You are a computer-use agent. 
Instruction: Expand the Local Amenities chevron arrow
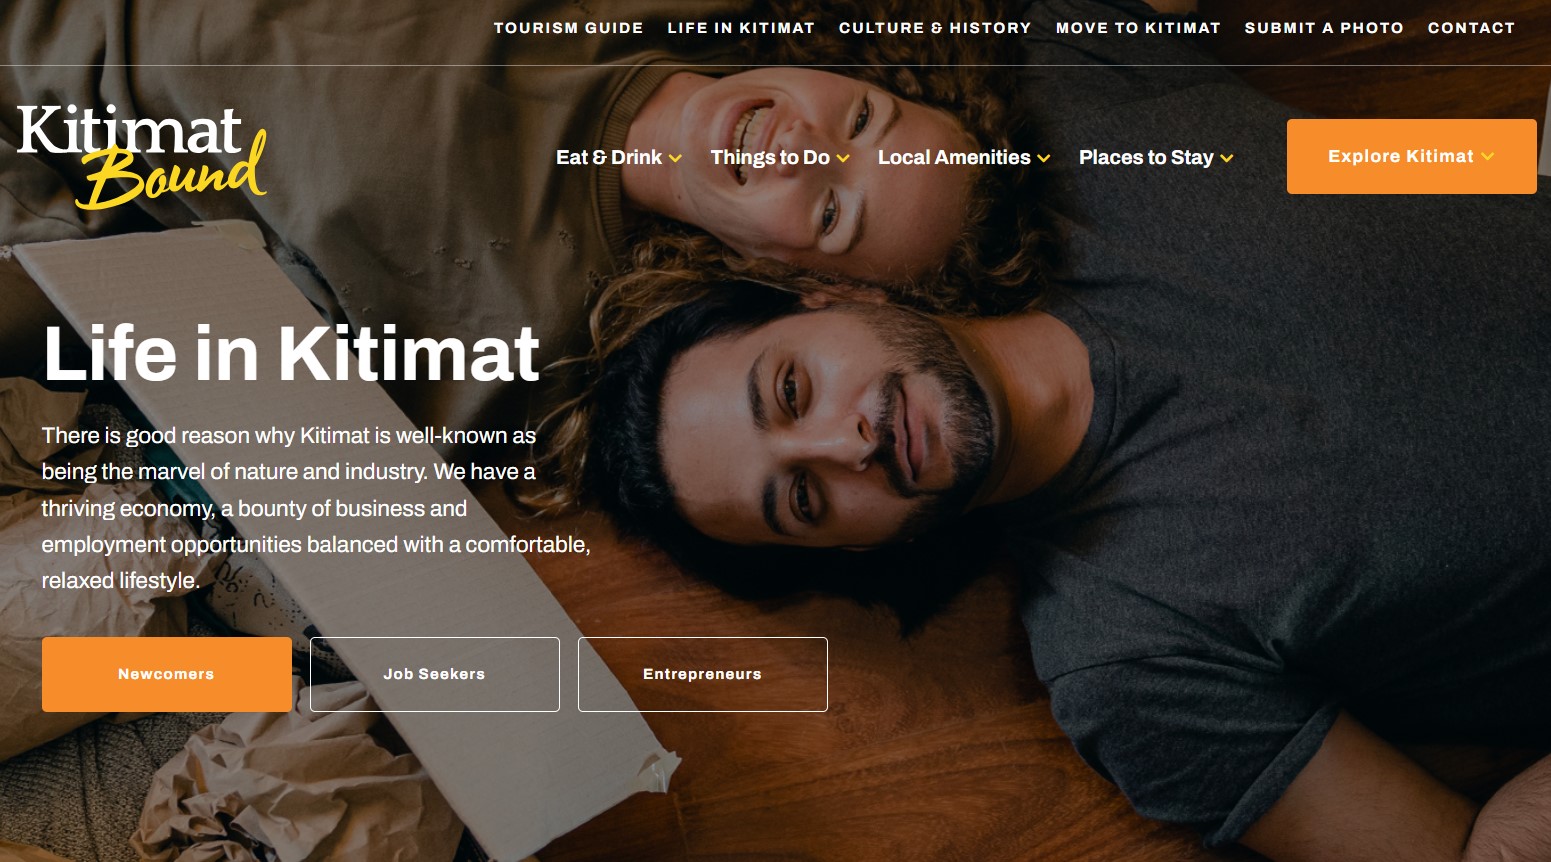(1044, 158)
